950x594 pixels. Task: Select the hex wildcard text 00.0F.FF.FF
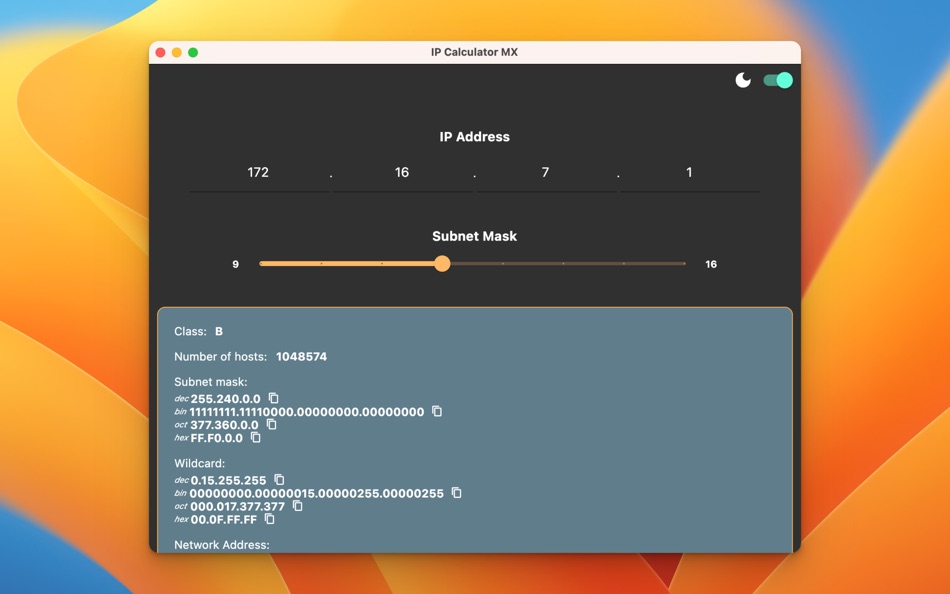pos(224,520)
